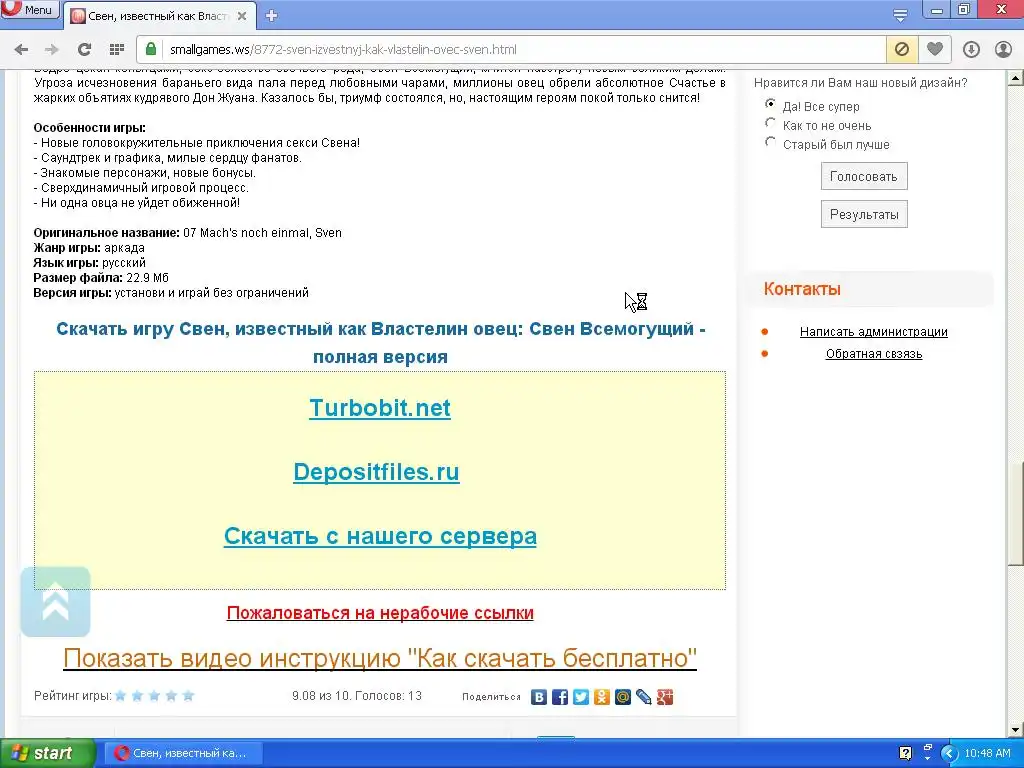Screen dimensions: 1024x768
Task: Click Пожаловаться на нерабочие ссылки link
Action: [x=380, y=613]
